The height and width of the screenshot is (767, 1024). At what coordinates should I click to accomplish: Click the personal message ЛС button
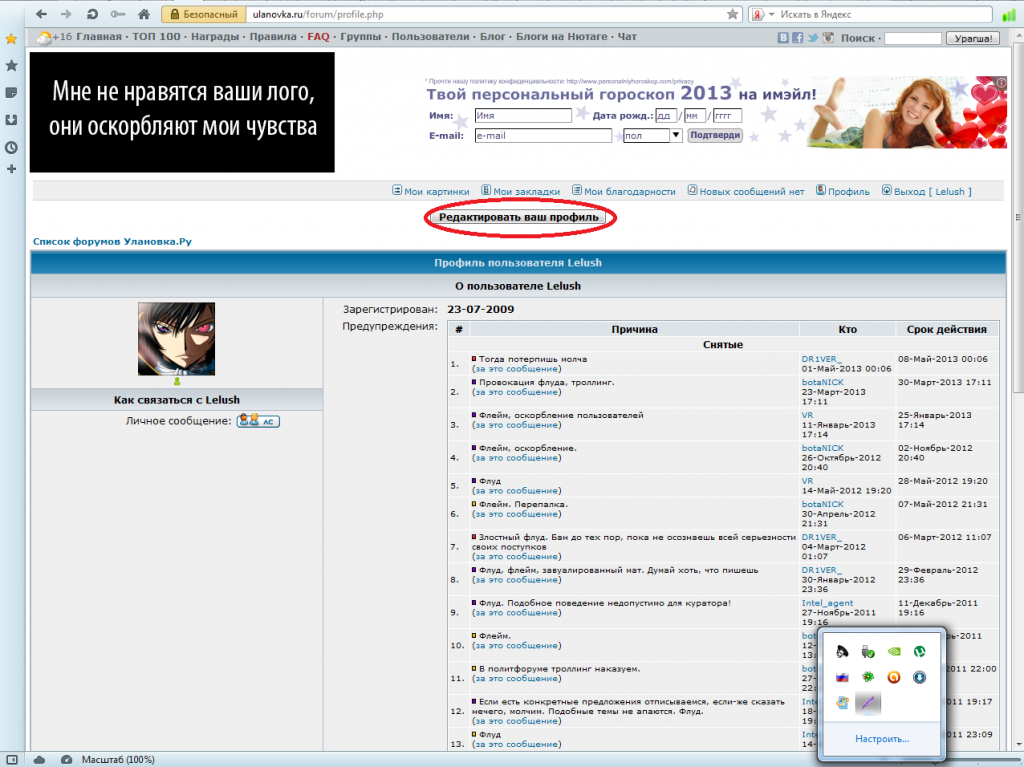click(x=258, y=421)
